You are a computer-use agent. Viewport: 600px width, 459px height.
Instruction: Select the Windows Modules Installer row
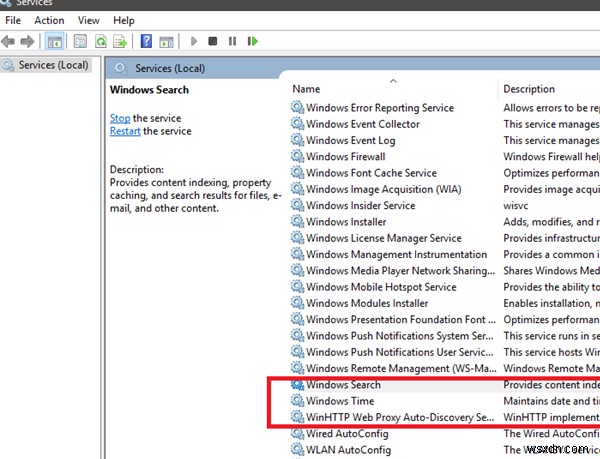point(445,303)
